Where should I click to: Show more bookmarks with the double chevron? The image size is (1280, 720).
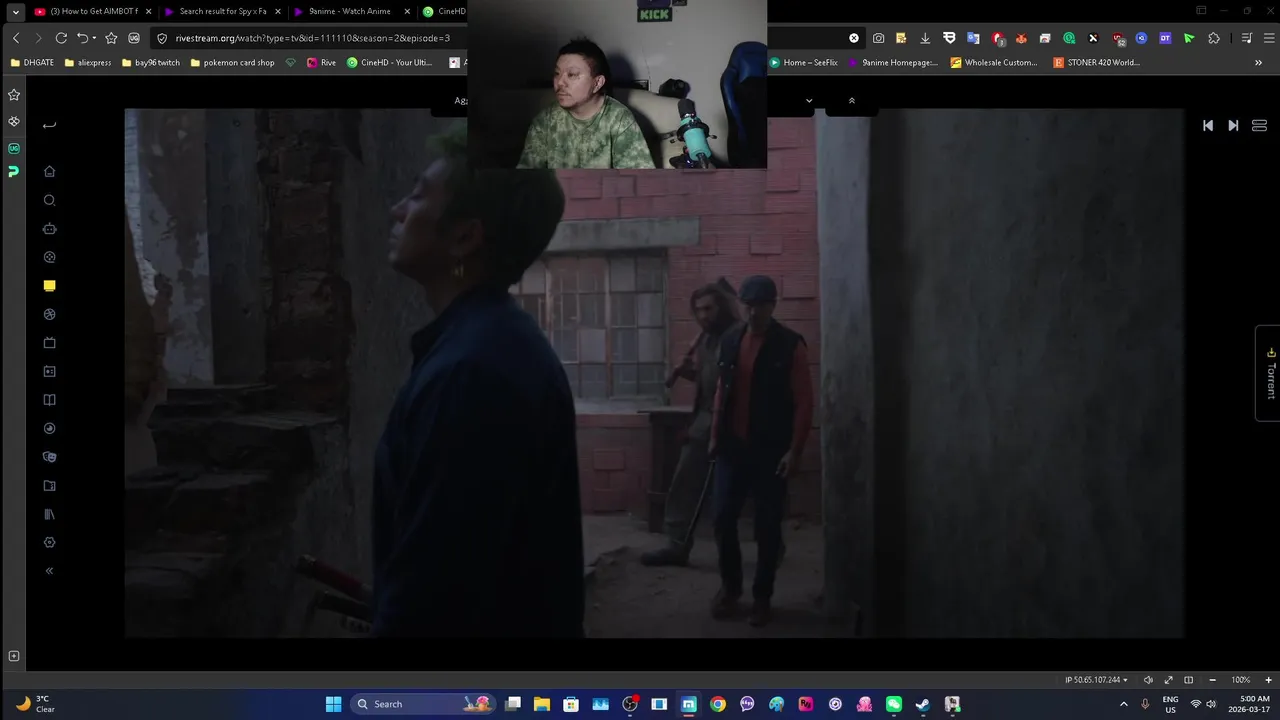[1258, 62]
